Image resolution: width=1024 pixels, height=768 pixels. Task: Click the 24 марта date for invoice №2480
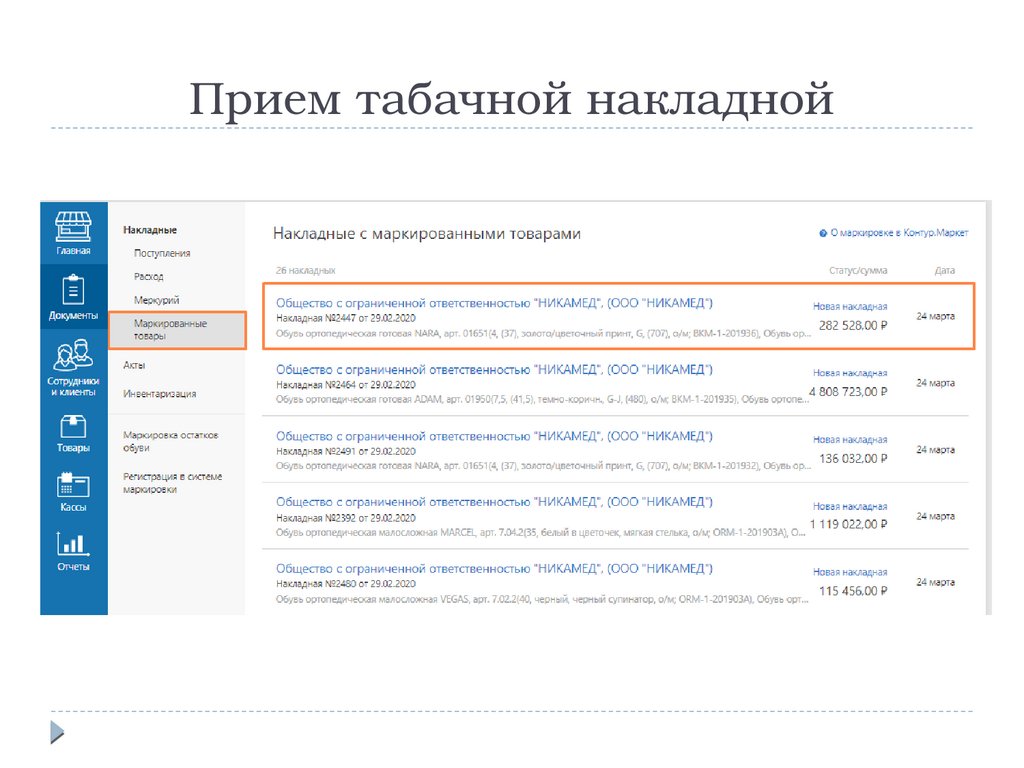(x=935, y=583)
